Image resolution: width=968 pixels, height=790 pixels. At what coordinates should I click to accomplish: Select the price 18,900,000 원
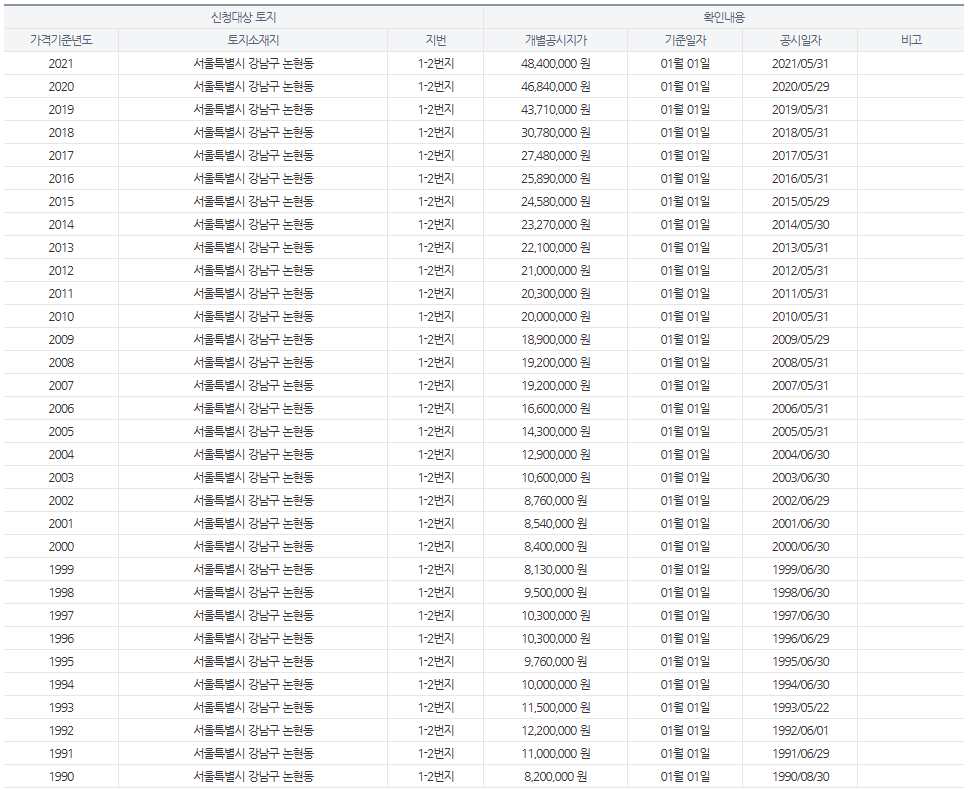(x=556, y=339)
